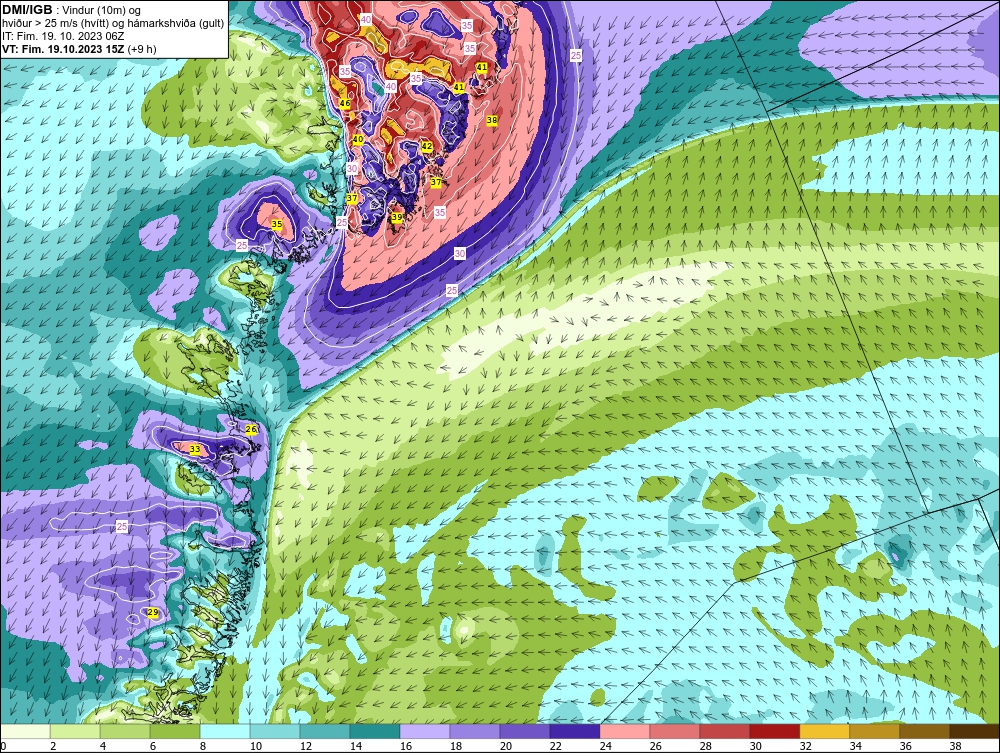Click the legend scale tick label '32'
This screenshot has width=1000, height=753.
805,747
